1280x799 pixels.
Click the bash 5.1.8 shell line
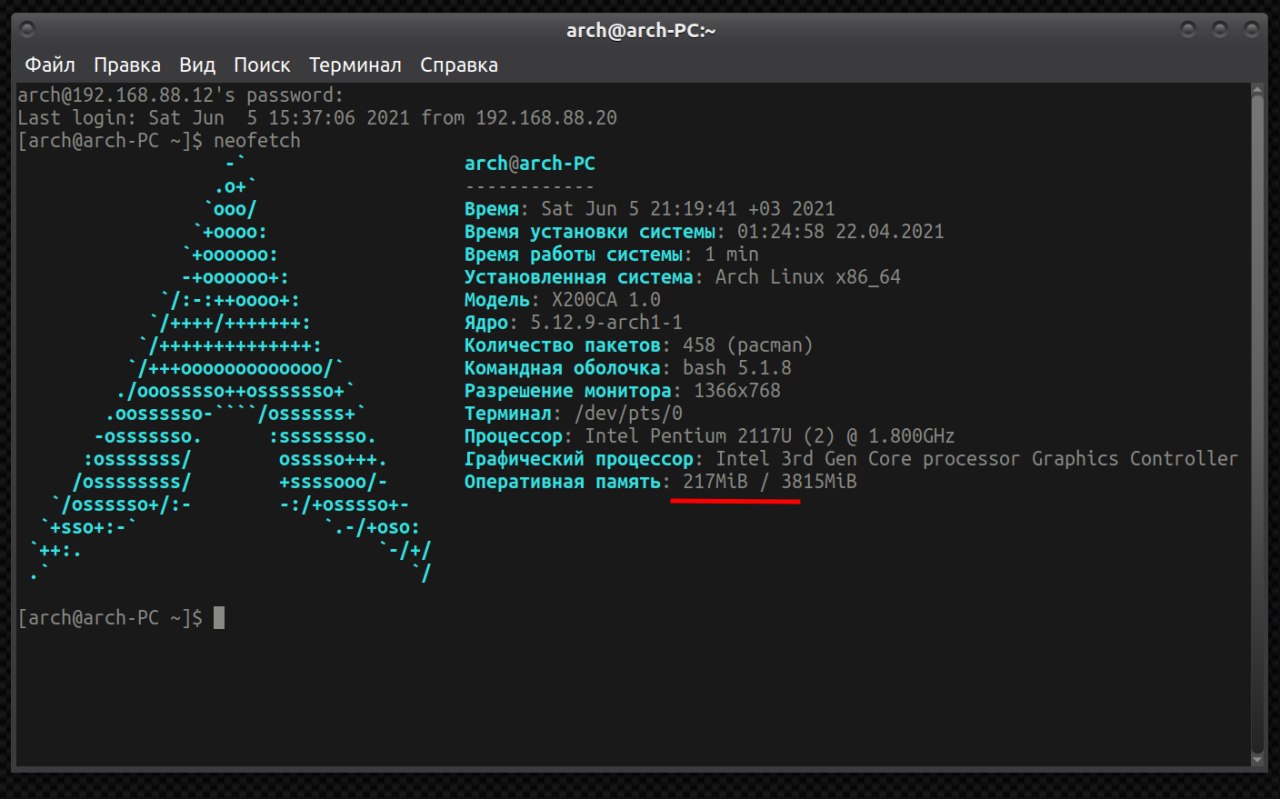(628, 368)
